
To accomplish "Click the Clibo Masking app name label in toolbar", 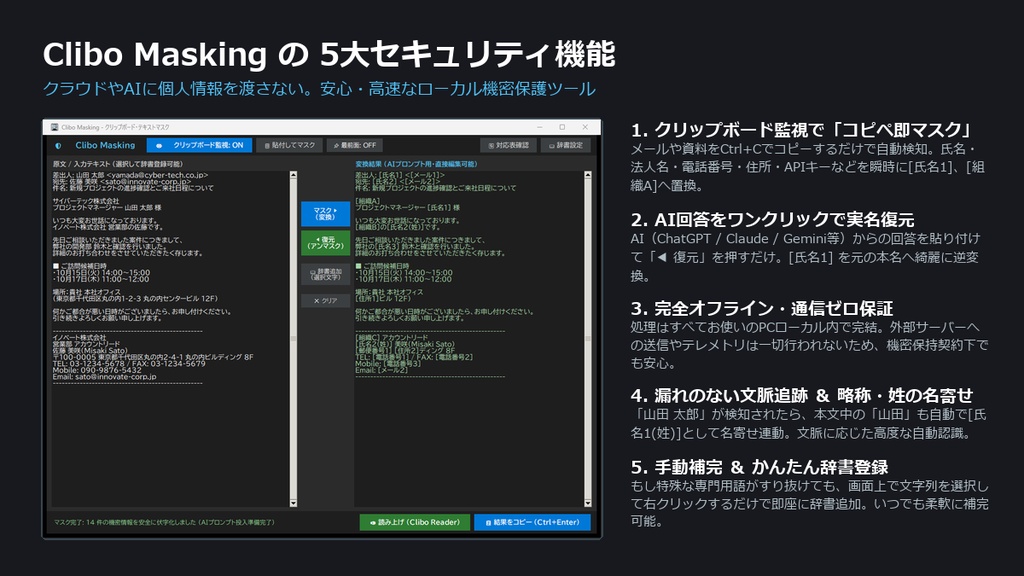I will [x=105, y=145].
